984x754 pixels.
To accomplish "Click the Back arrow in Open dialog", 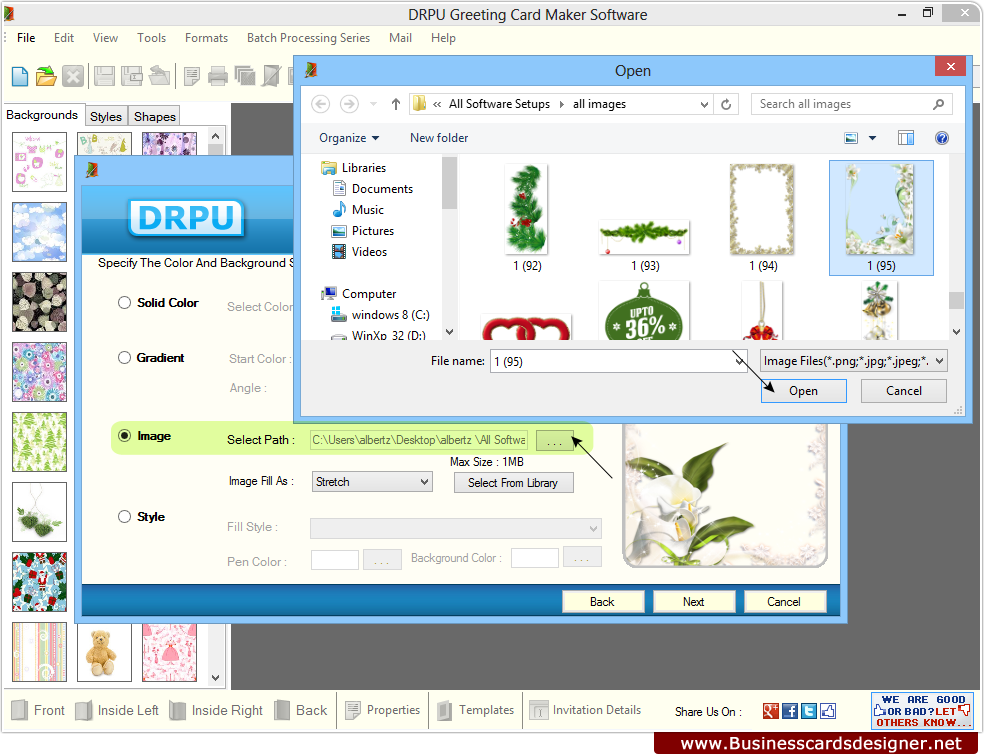I will (x=321, y=104).
